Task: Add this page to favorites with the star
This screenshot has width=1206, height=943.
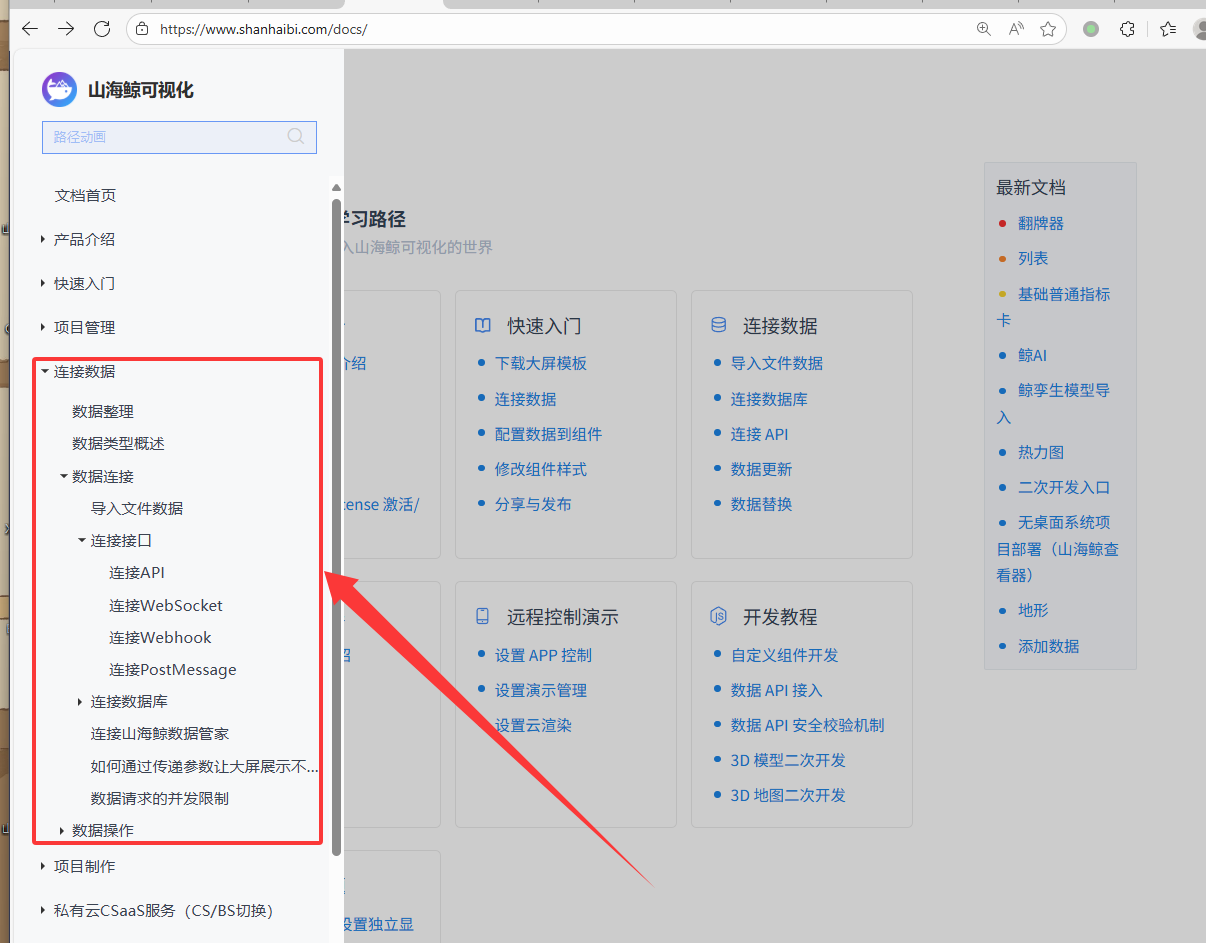Action: coord(1048,29)
